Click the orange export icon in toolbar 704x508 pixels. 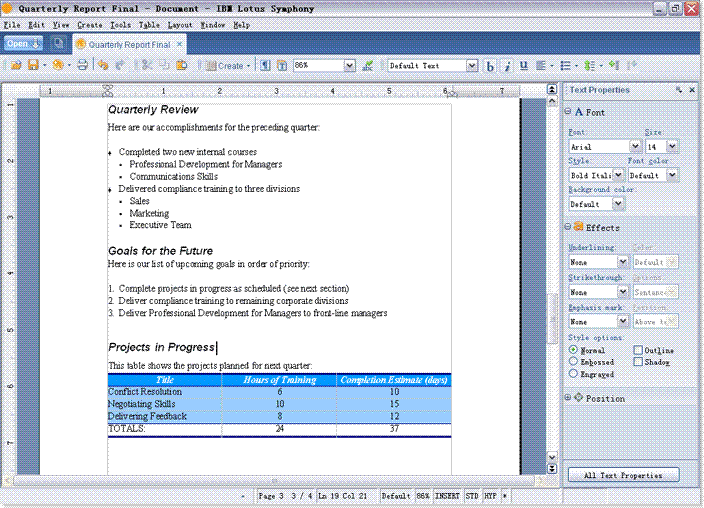(57, 65)
